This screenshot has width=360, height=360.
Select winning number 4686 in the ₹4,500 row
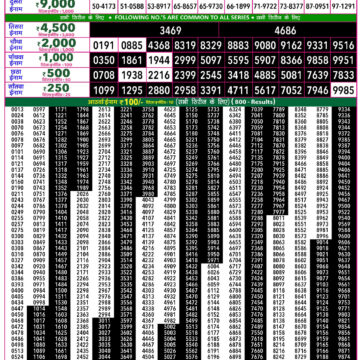pos(285,30)
